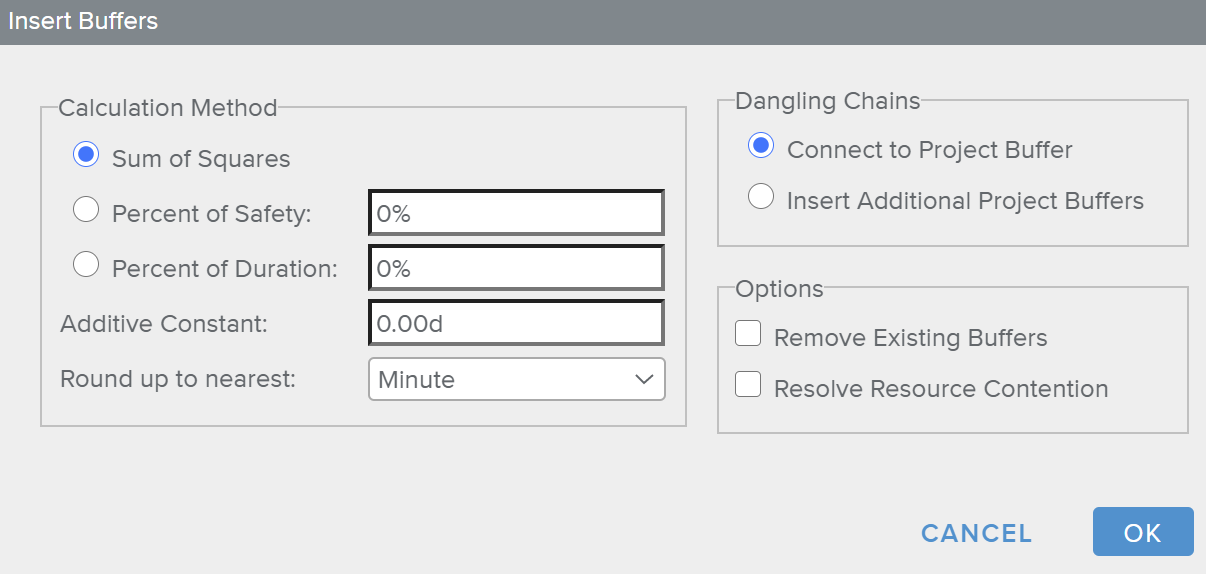Click the Options group heading
Screen dimensions: 1206x574
pos(779,289)
